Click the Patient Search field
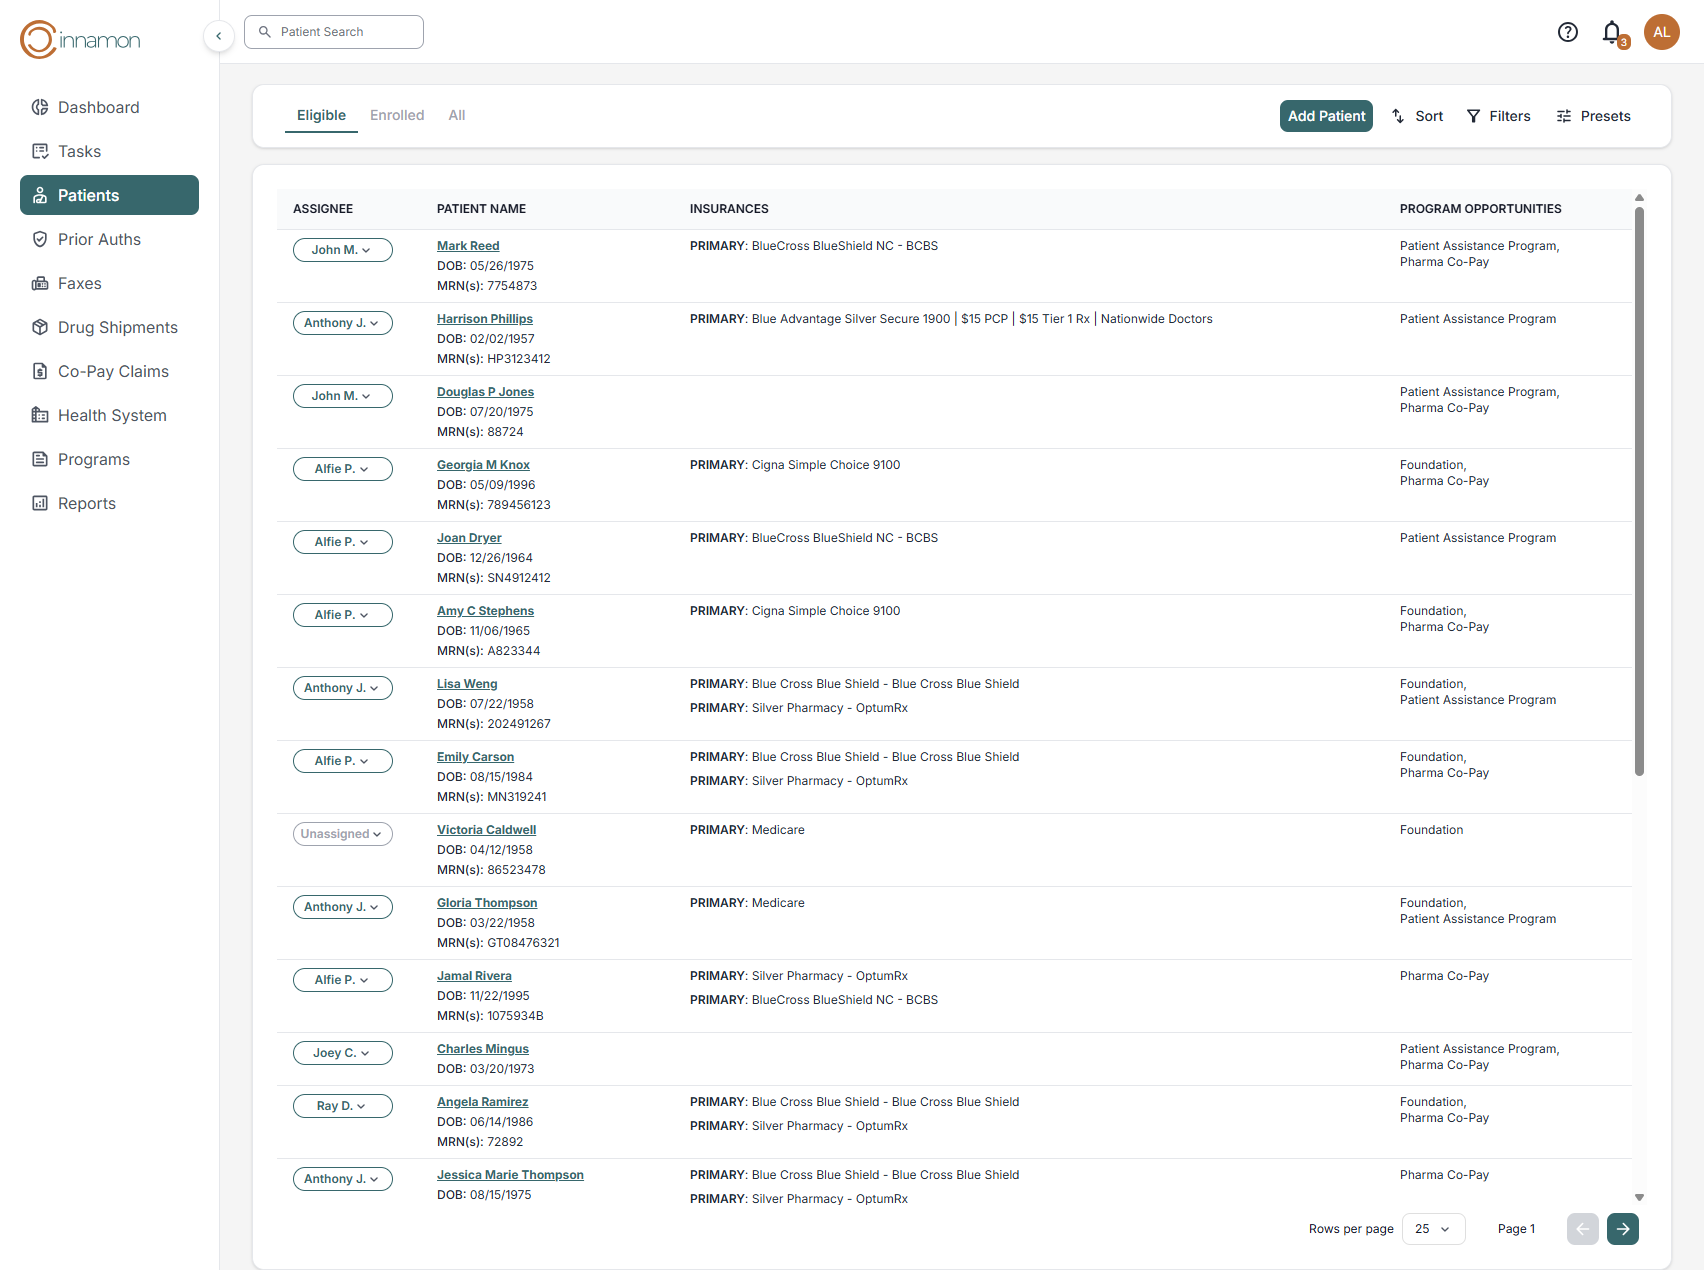Viewport: 1704px width, 1270px height. coord(334,32)
